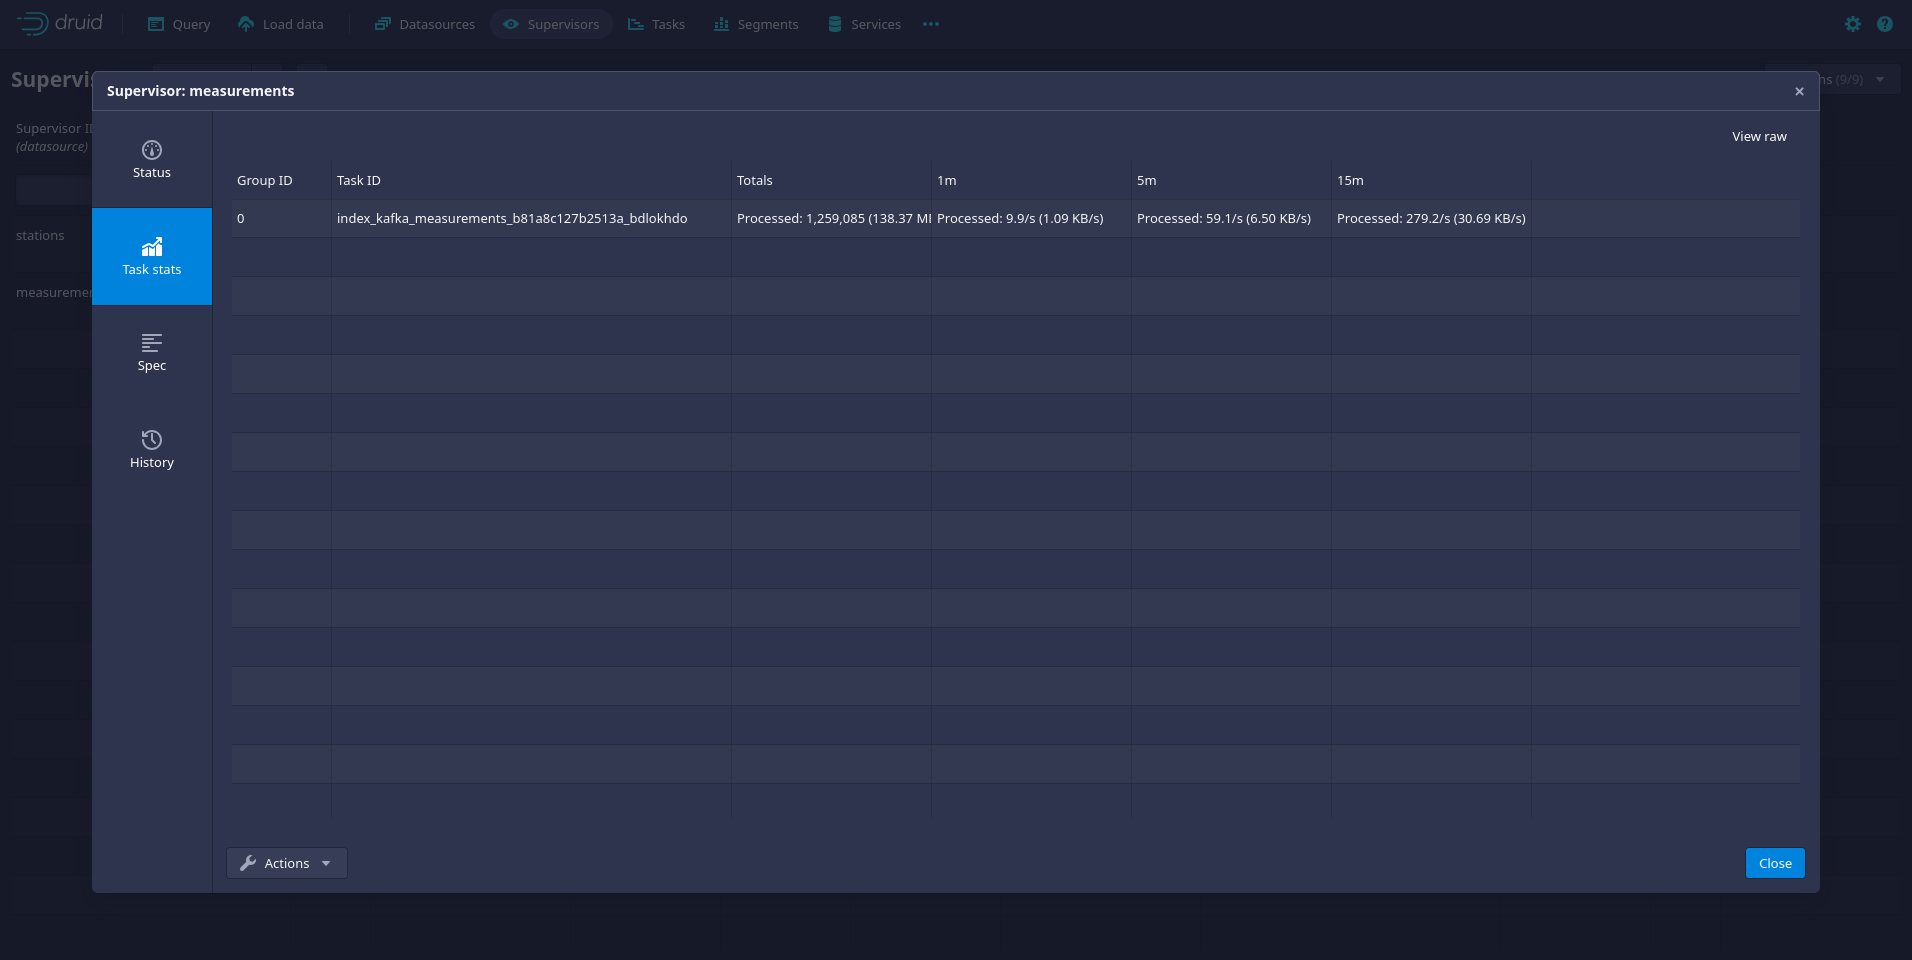This screenshot has width=1912, height=960.
Task: Click the Druid logo
Action: point(60,23)
